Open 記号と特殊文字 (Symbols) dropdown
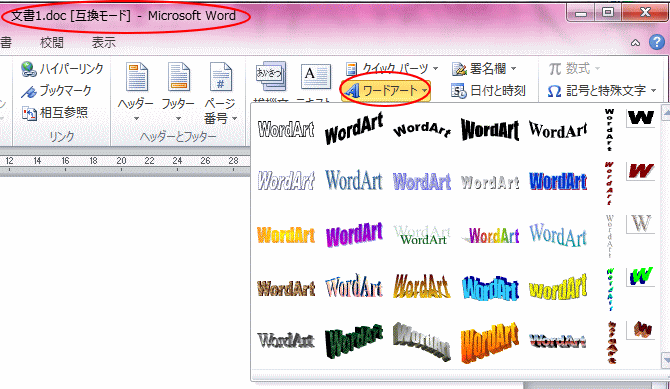Image resolution: width=670 pixels, height=389 pixels. pos(602,91)
